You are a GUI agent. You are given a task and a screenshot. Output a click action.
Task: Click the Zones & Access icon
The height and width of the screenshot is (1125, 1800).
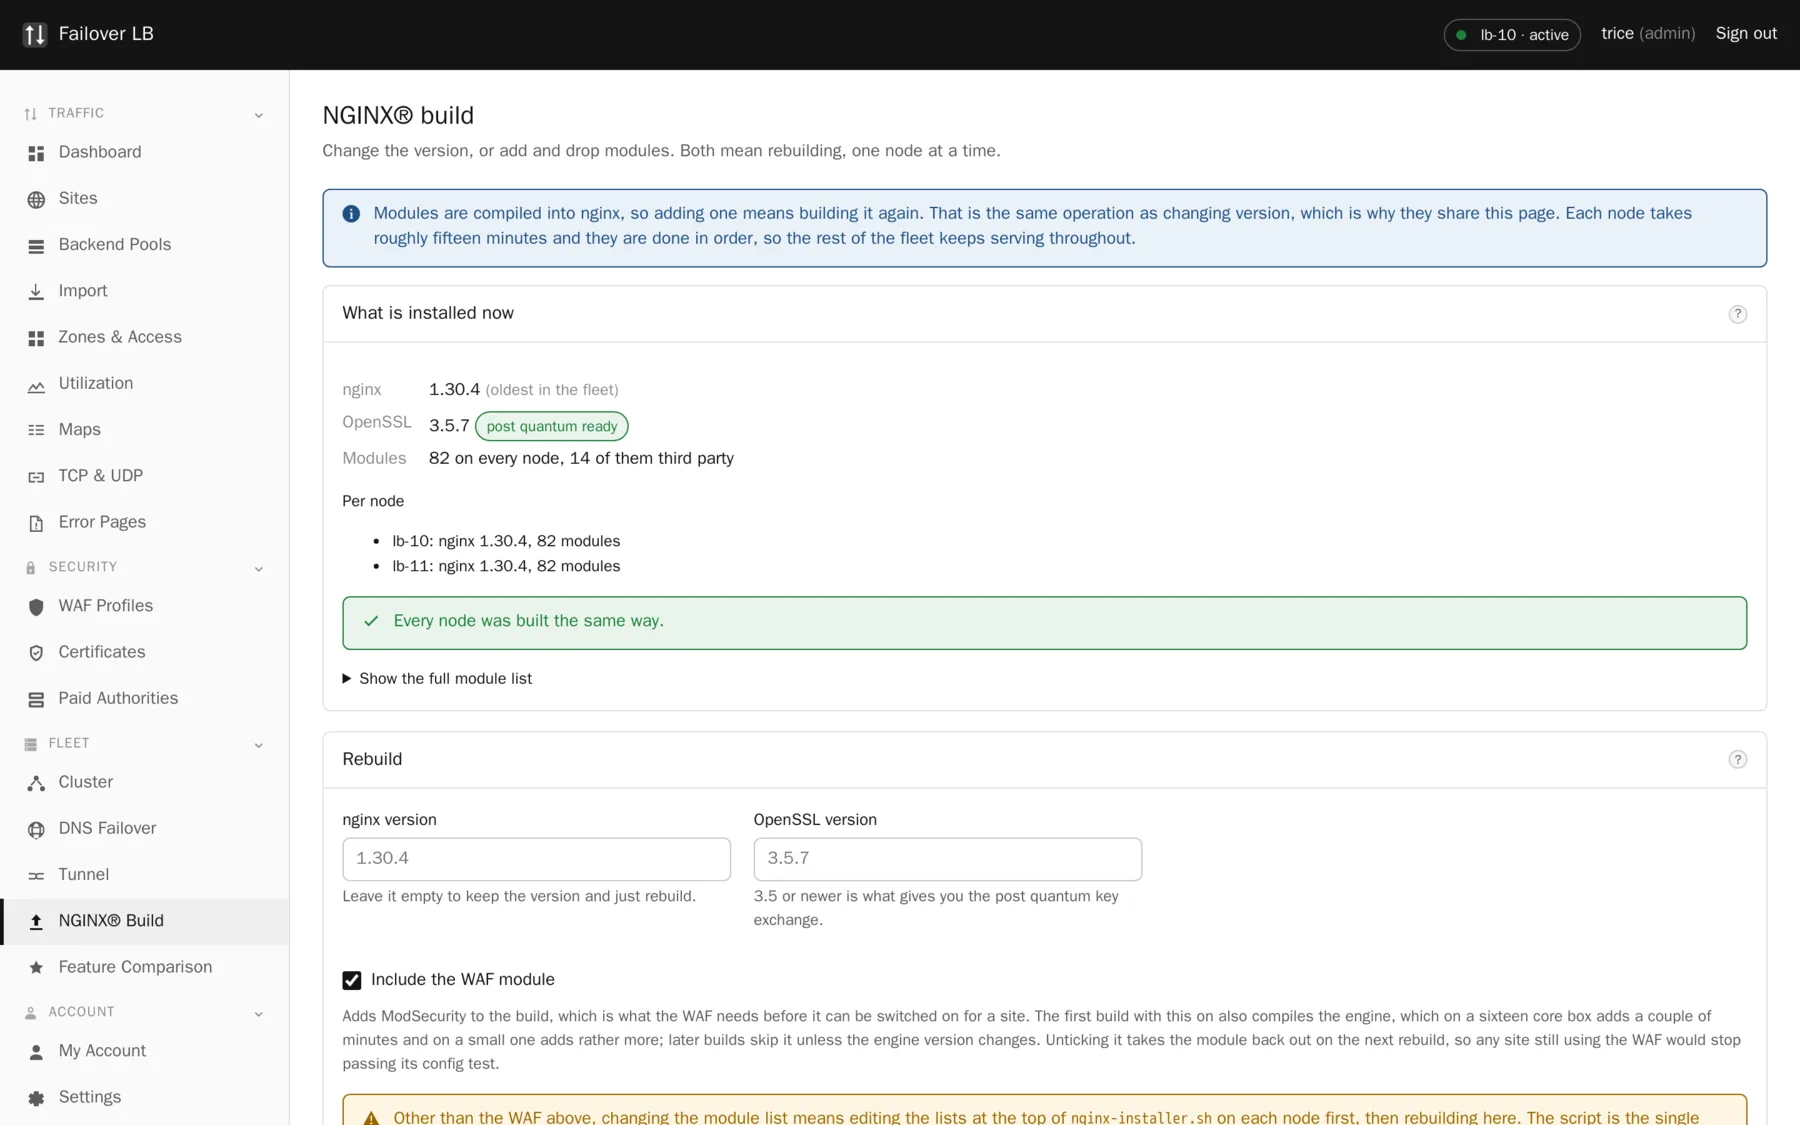(x=36, y=338)
